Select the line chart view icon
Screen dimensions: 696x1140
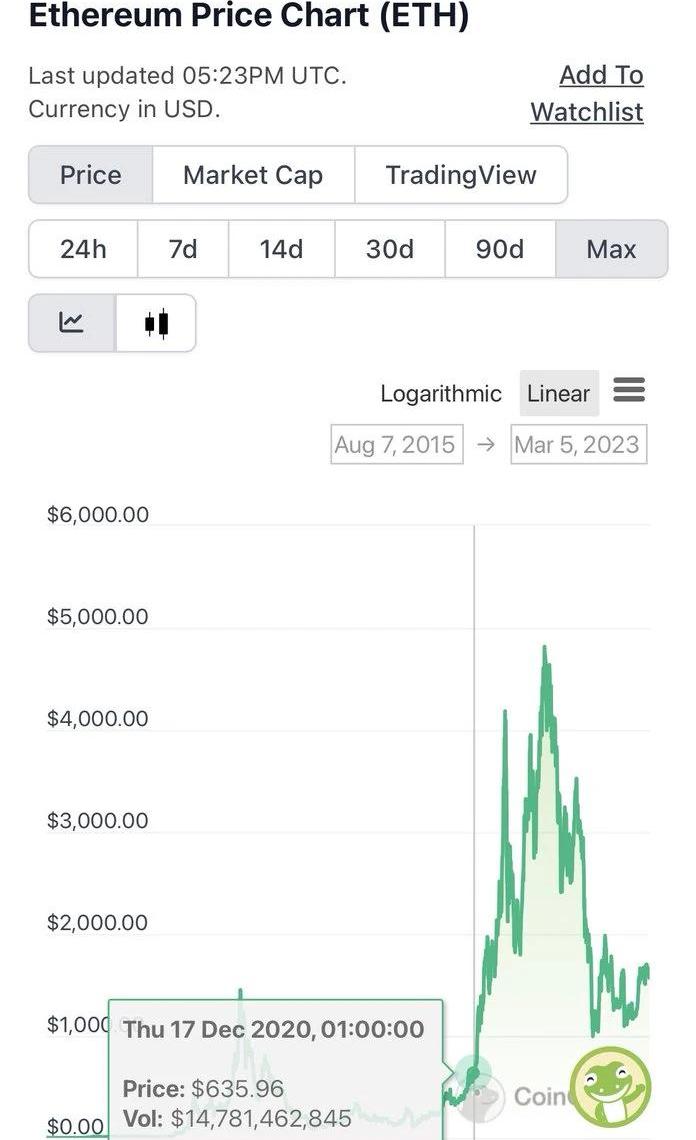[71, 323]
